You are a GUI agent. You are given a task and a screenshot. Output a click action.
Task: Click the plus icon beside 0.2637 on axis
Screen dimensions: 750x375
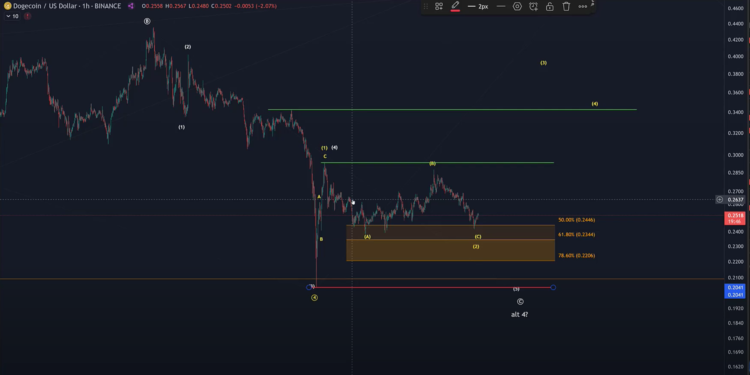tap(719, 199)
